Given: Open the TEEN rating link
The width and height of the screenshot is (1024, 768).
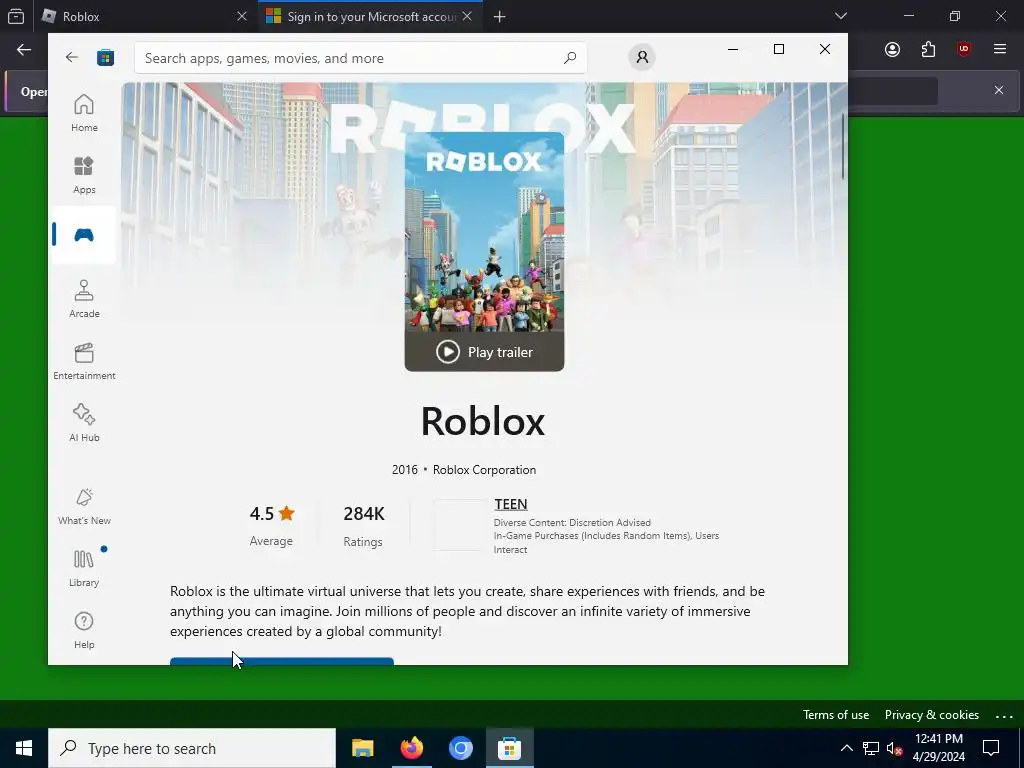Looking at the screenshot, I should click(511, 504).
